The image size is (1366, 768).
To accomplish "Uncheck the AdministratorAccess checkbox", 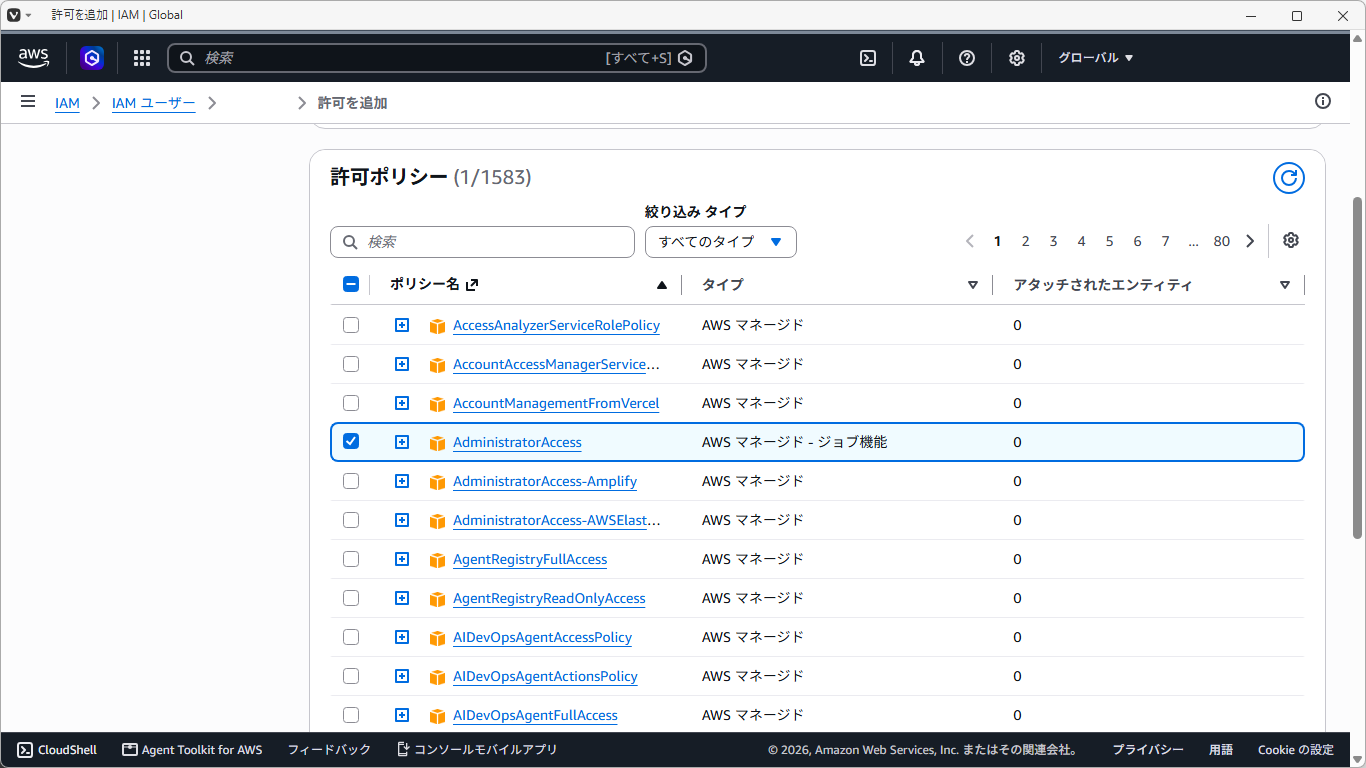I will (x=351, y=441).
